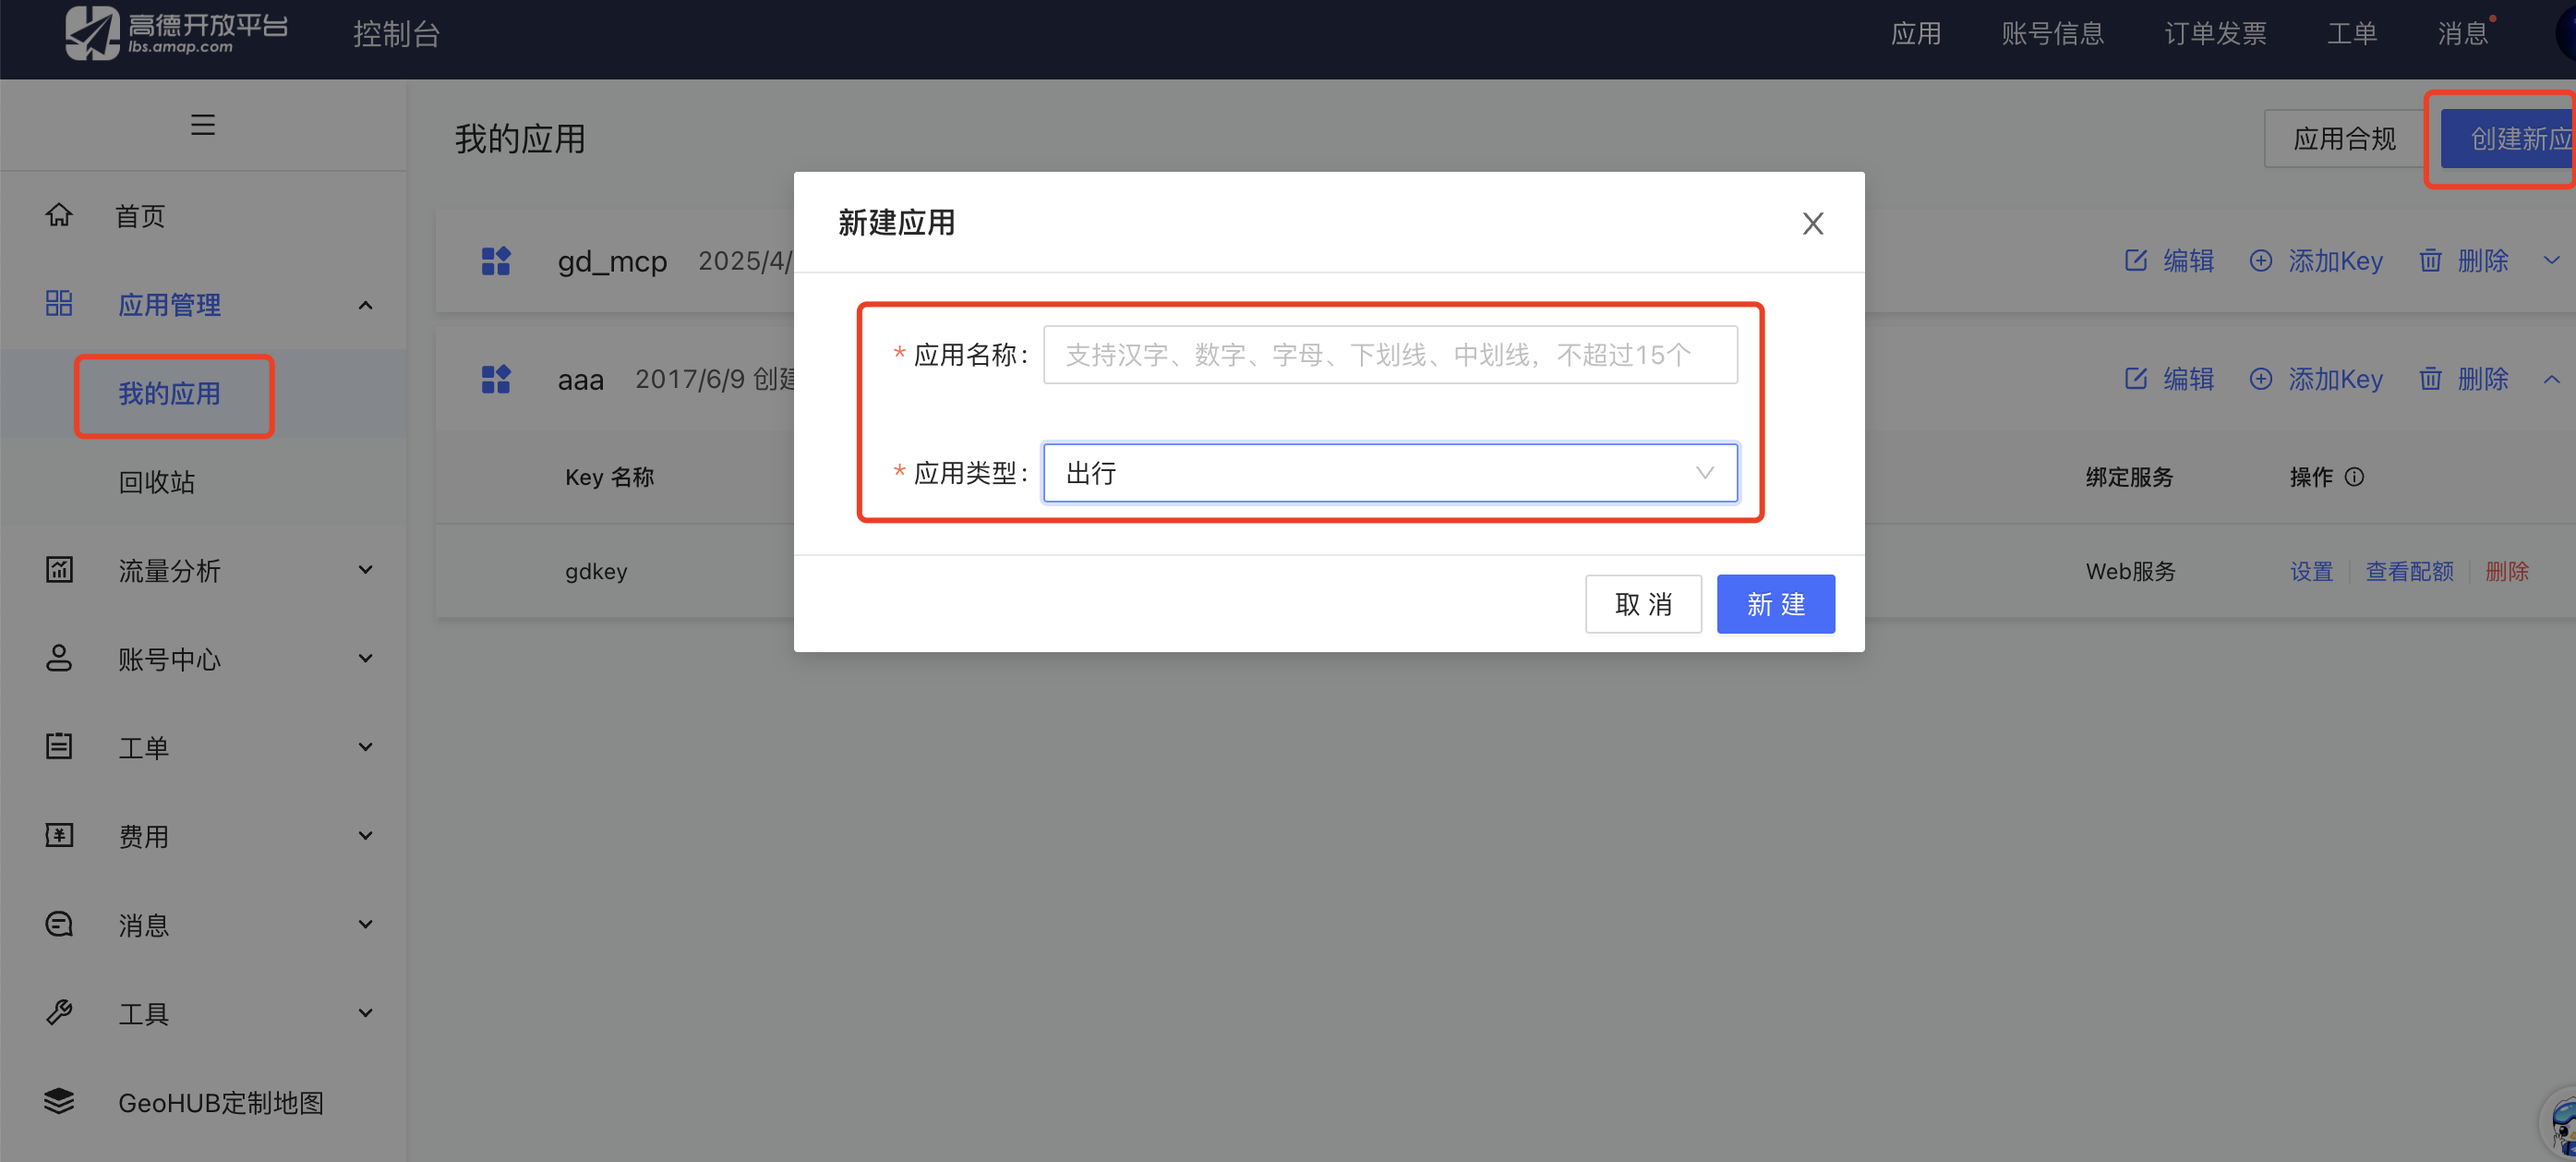Click the 账号中心 person icon
Screen dimensions: 2576x1162
click(59, 658)
